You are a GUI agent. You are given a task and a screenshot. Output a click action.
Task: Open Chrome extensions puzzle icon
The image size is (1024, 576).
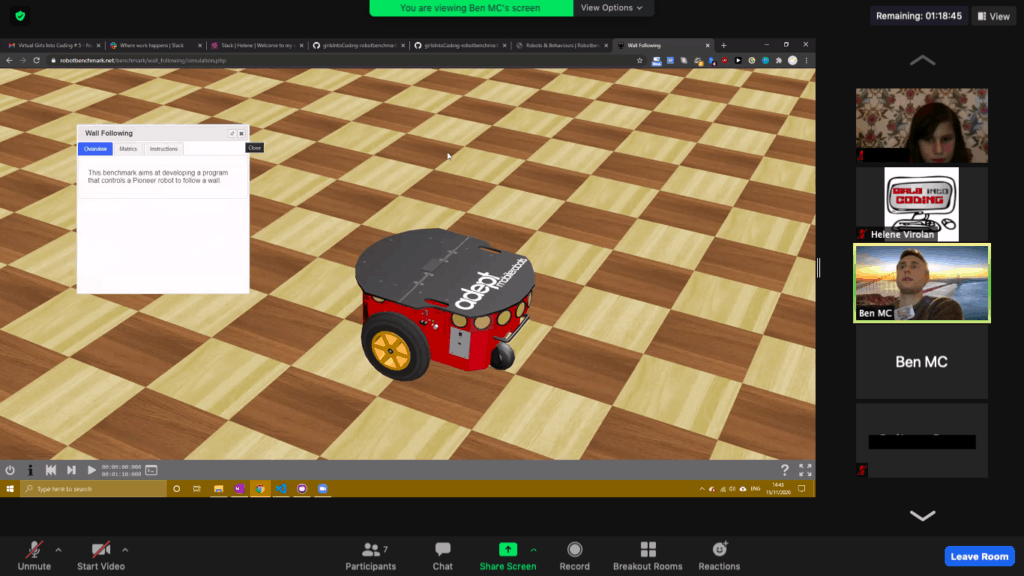[x=779, y=60]
